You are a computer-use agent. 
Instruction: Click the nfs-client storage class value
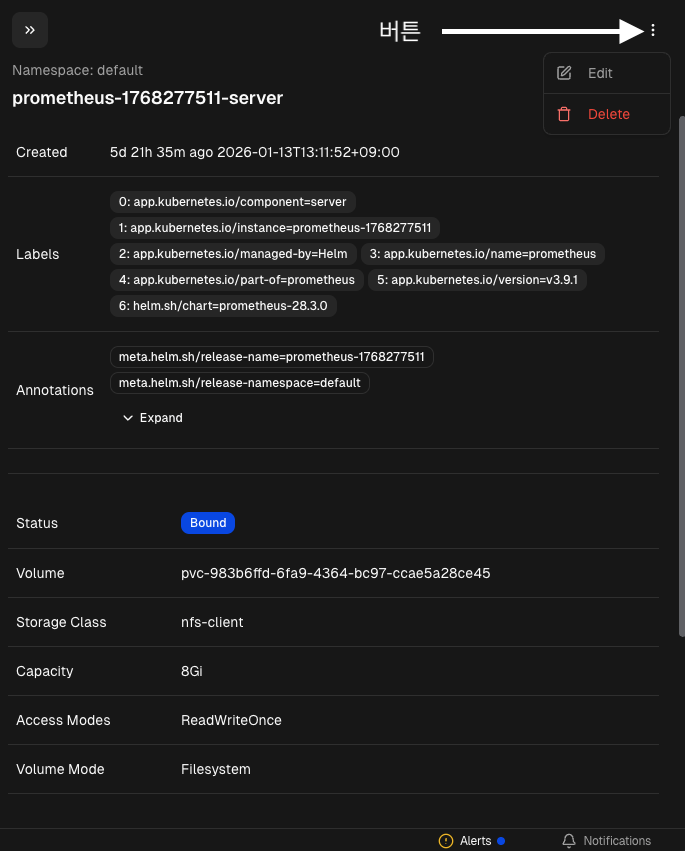[x=212, y=622]
